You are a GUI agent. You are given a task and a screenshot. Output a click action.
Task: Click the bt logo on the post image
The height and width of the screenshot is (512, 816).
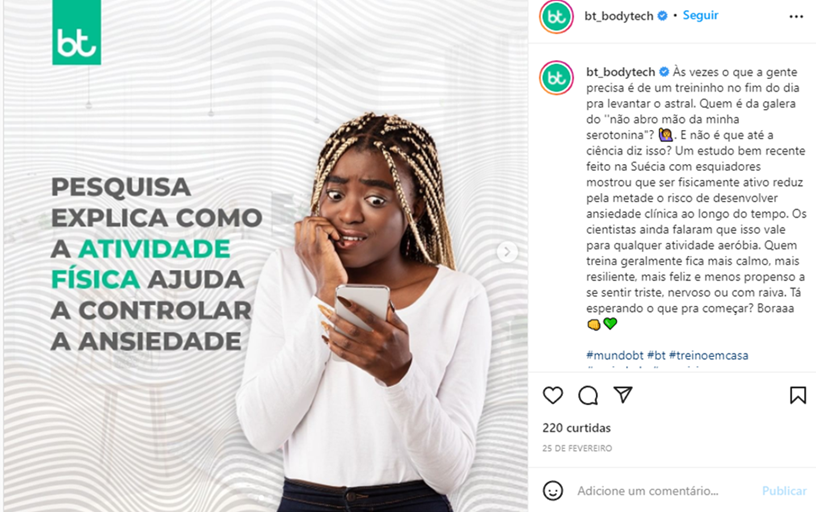tap(76, 32)
